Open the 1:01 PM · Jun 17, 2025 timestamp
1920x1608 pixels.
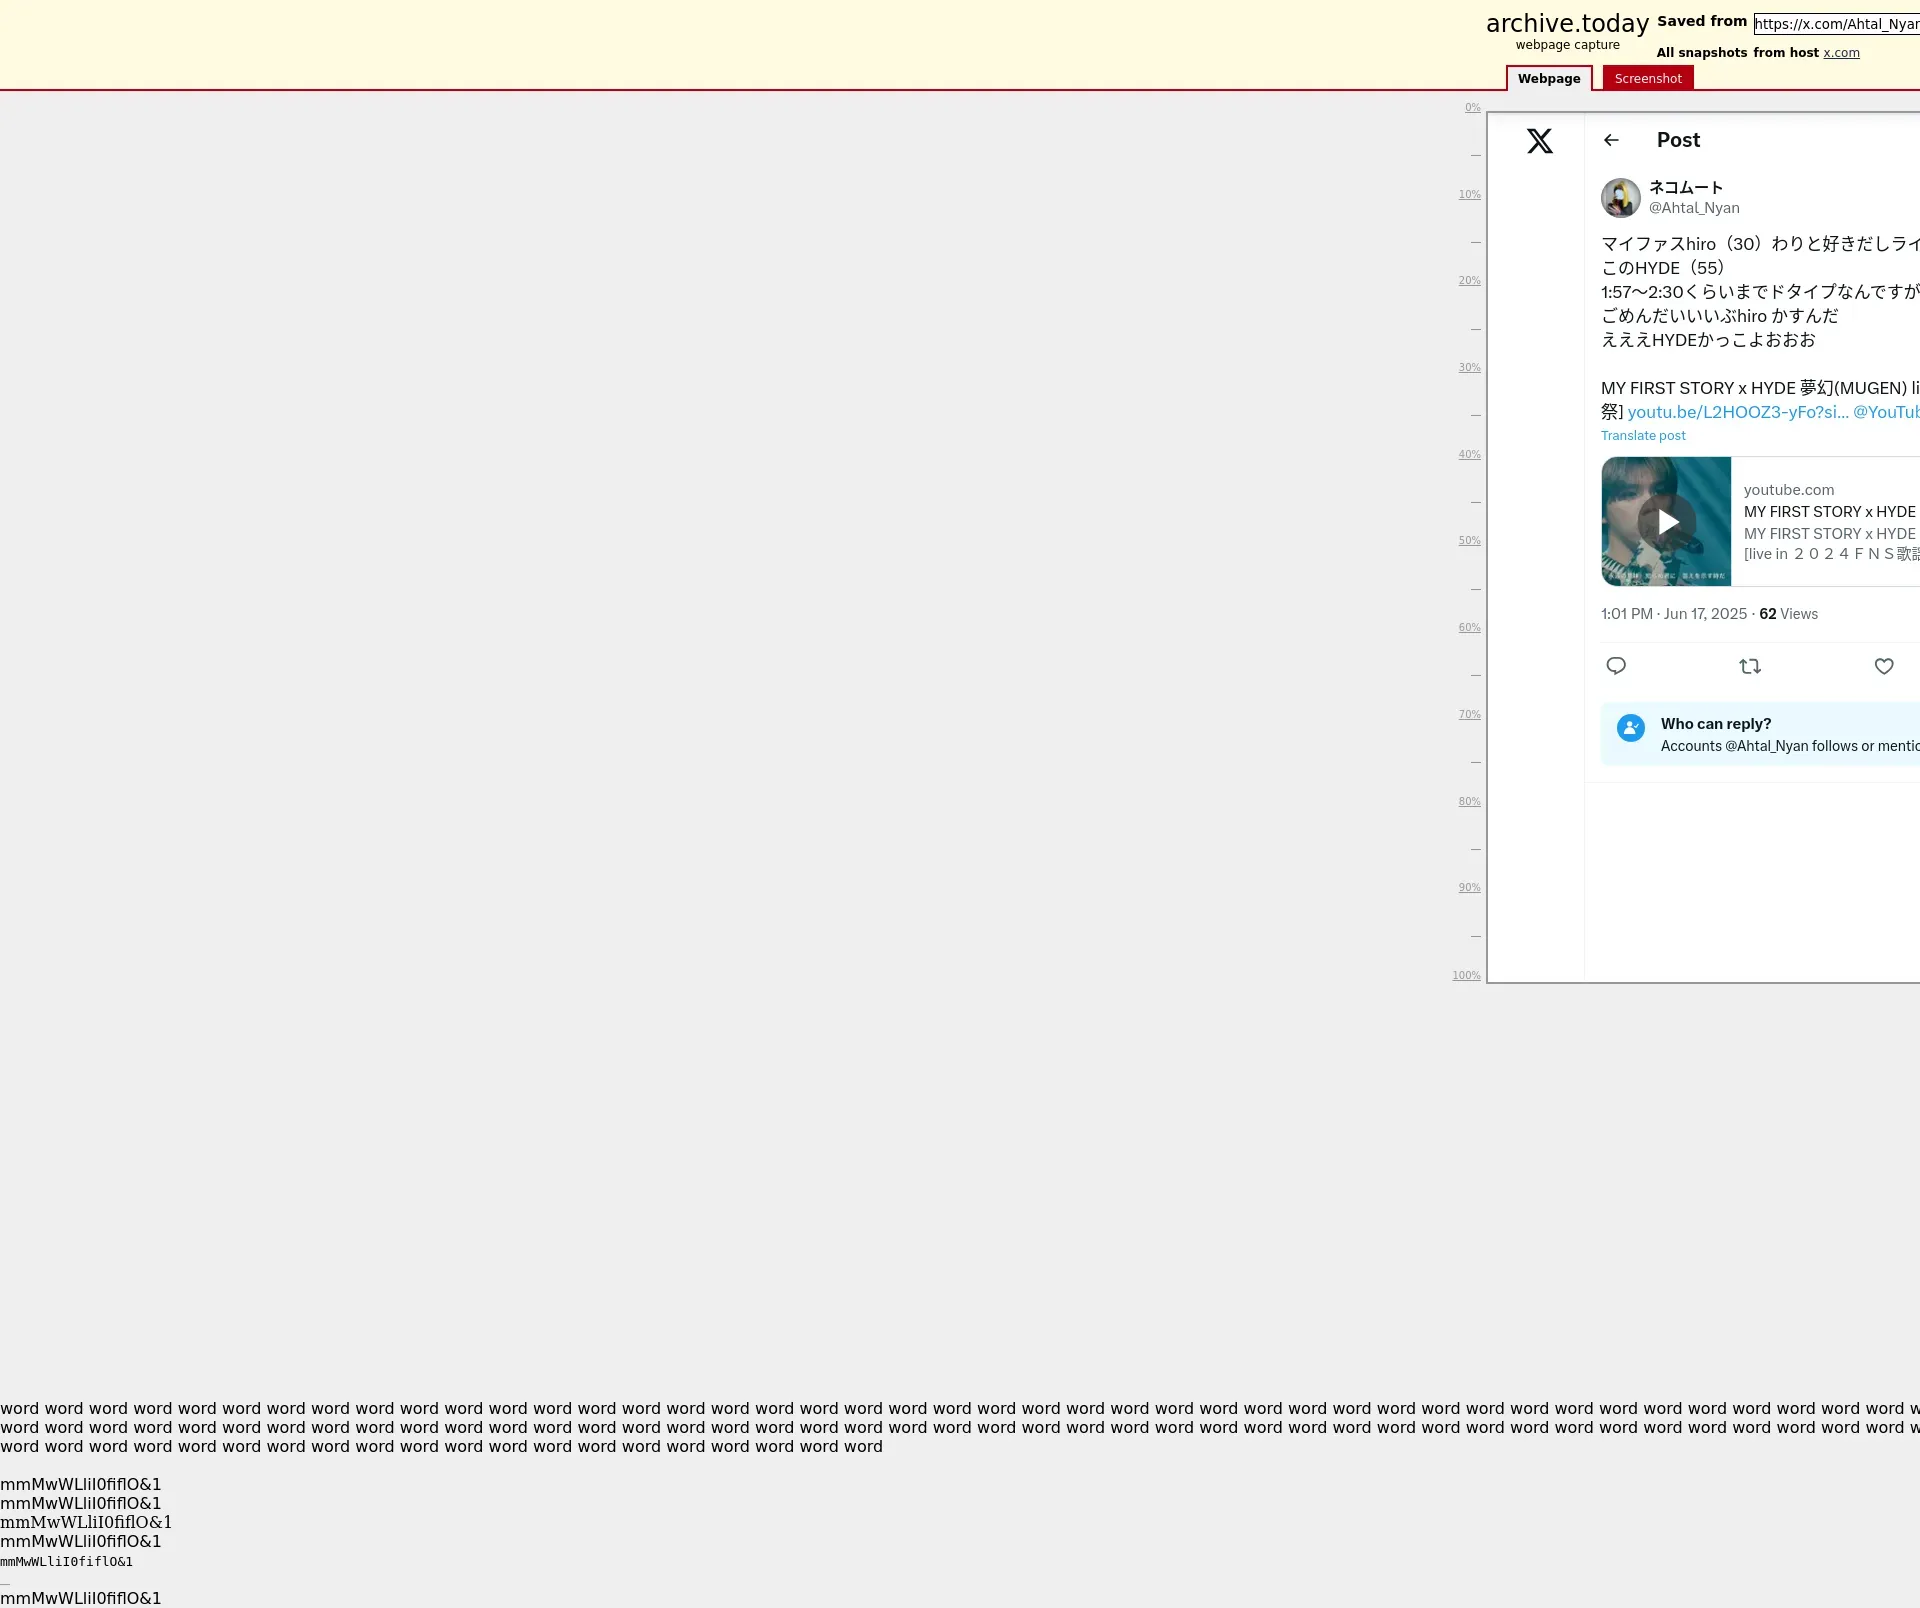(1674, 614)
